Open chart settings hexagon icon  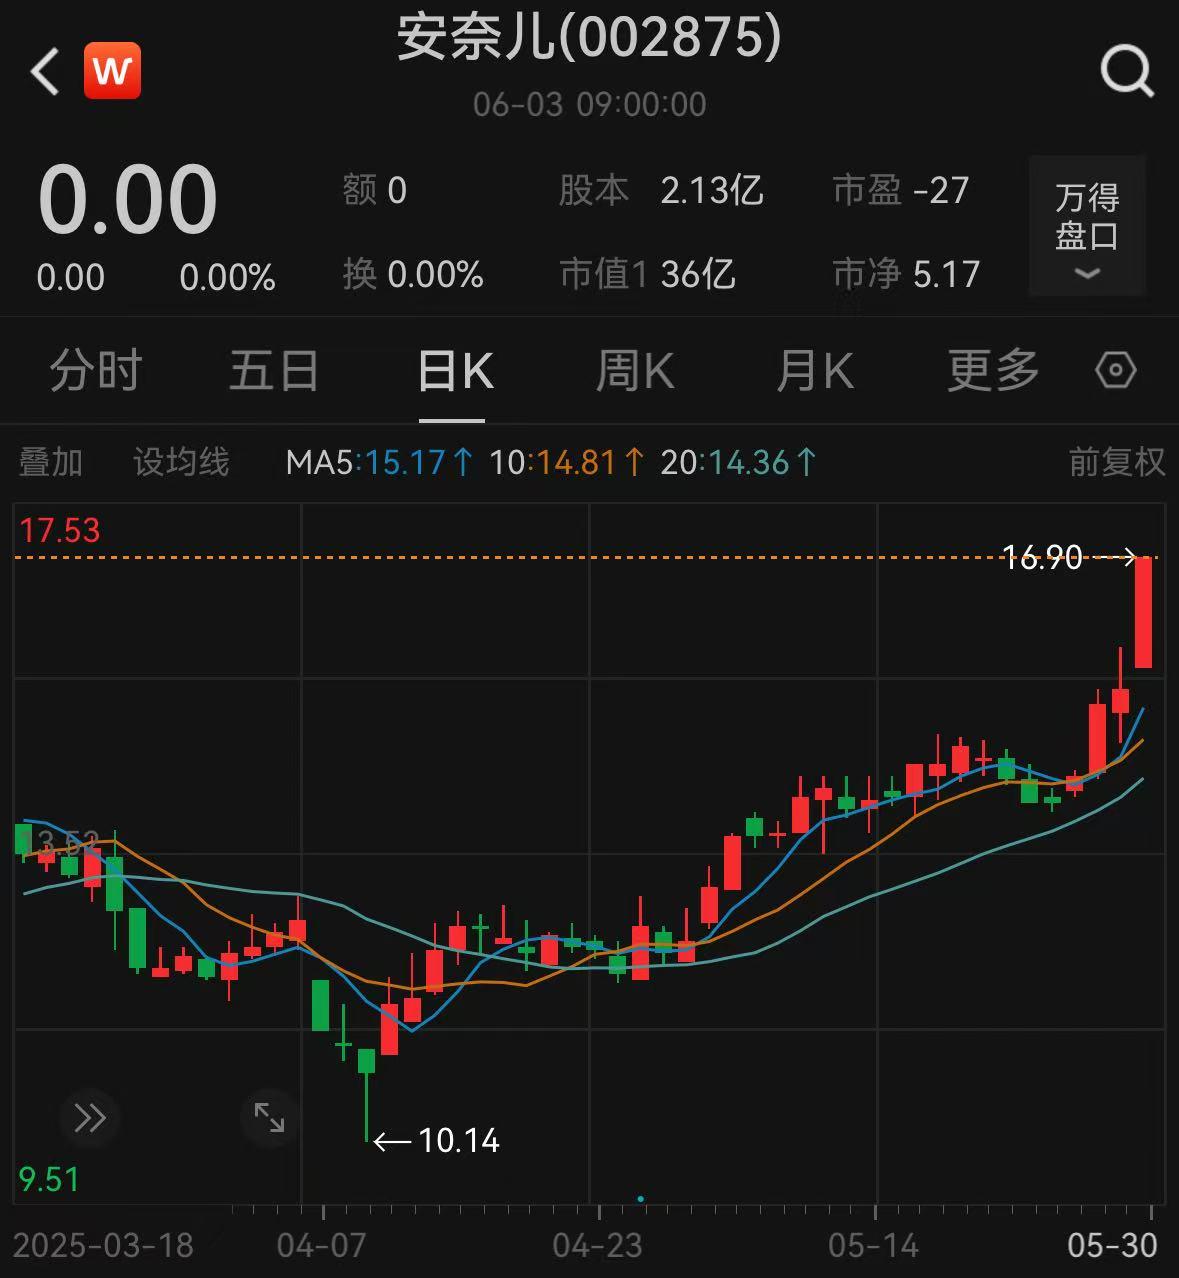click(1115, 371)
